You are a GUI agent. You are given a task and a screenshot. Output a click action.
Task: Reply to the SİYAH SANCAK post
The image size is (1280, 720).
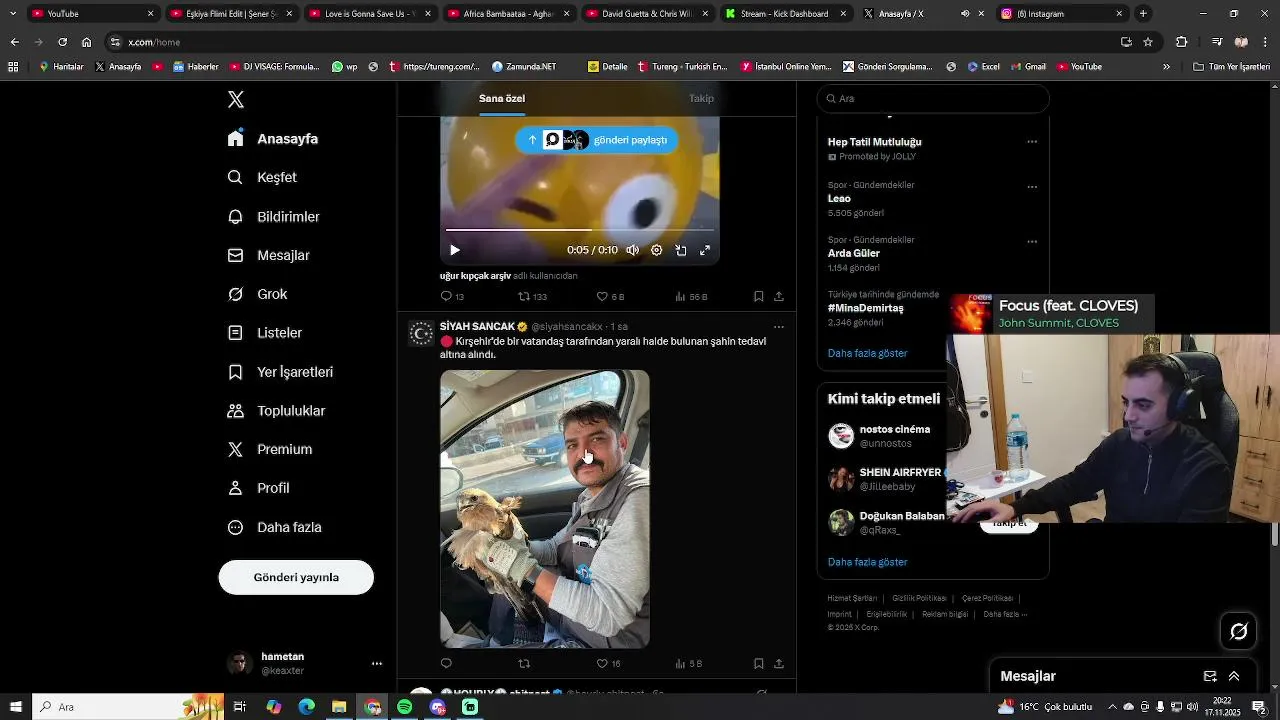pos(446,663)
